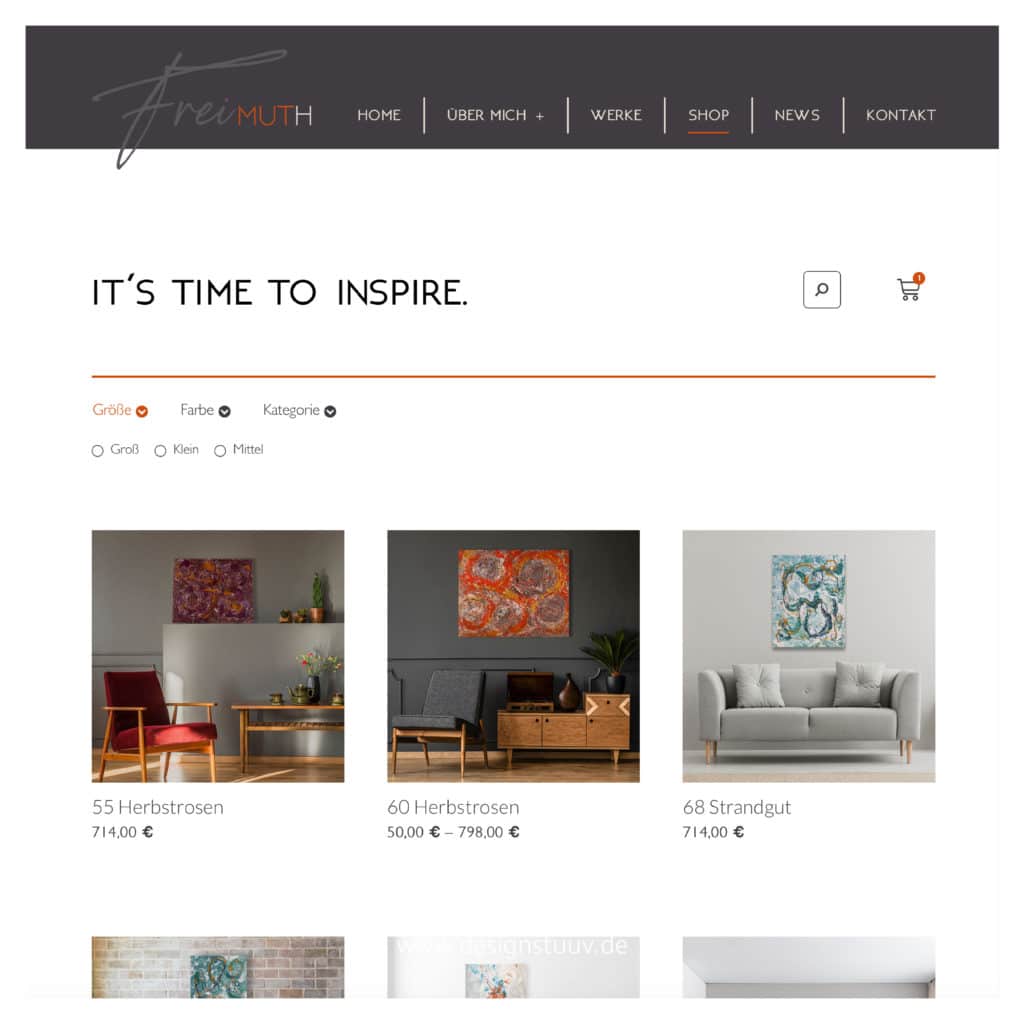Click the plus icon beside Über Mich
Screen dimensions: 1024x1024
(x=539, y=116)
